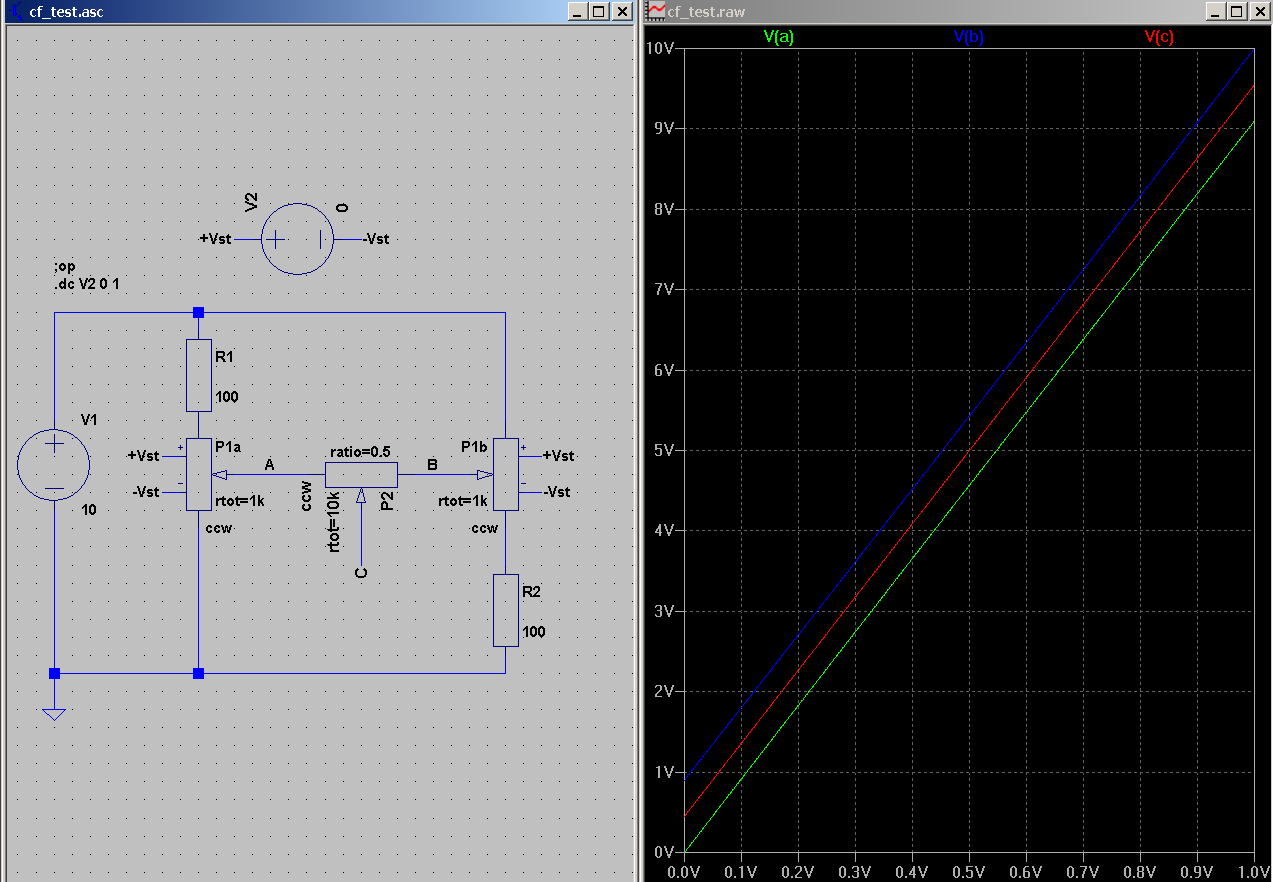The height and width of the screenshot is (882, 1273).
Task: Click the V2 component name label
Action: click(252, 201)
